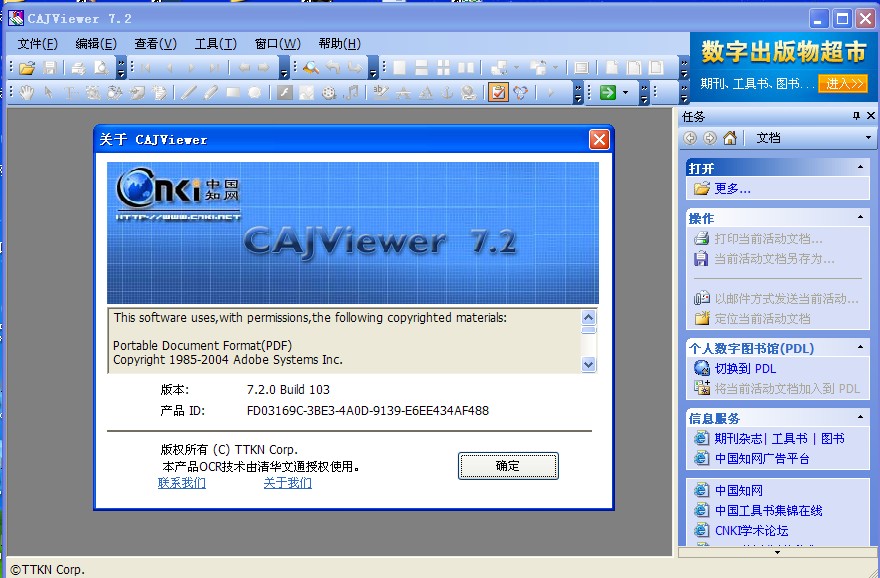Toggle single page layout mode
The height and width of the screenshot is (578, 880).
coord(399,68)
